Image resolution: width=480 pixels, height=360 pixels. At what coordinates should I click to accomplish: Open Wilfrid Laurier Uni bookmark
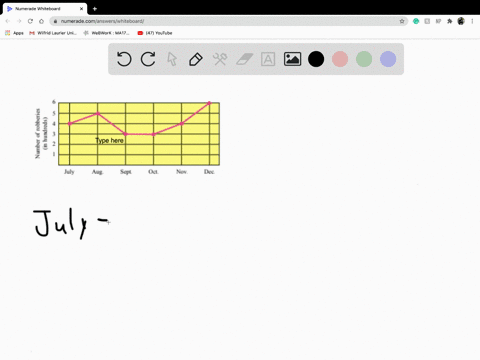53,33
